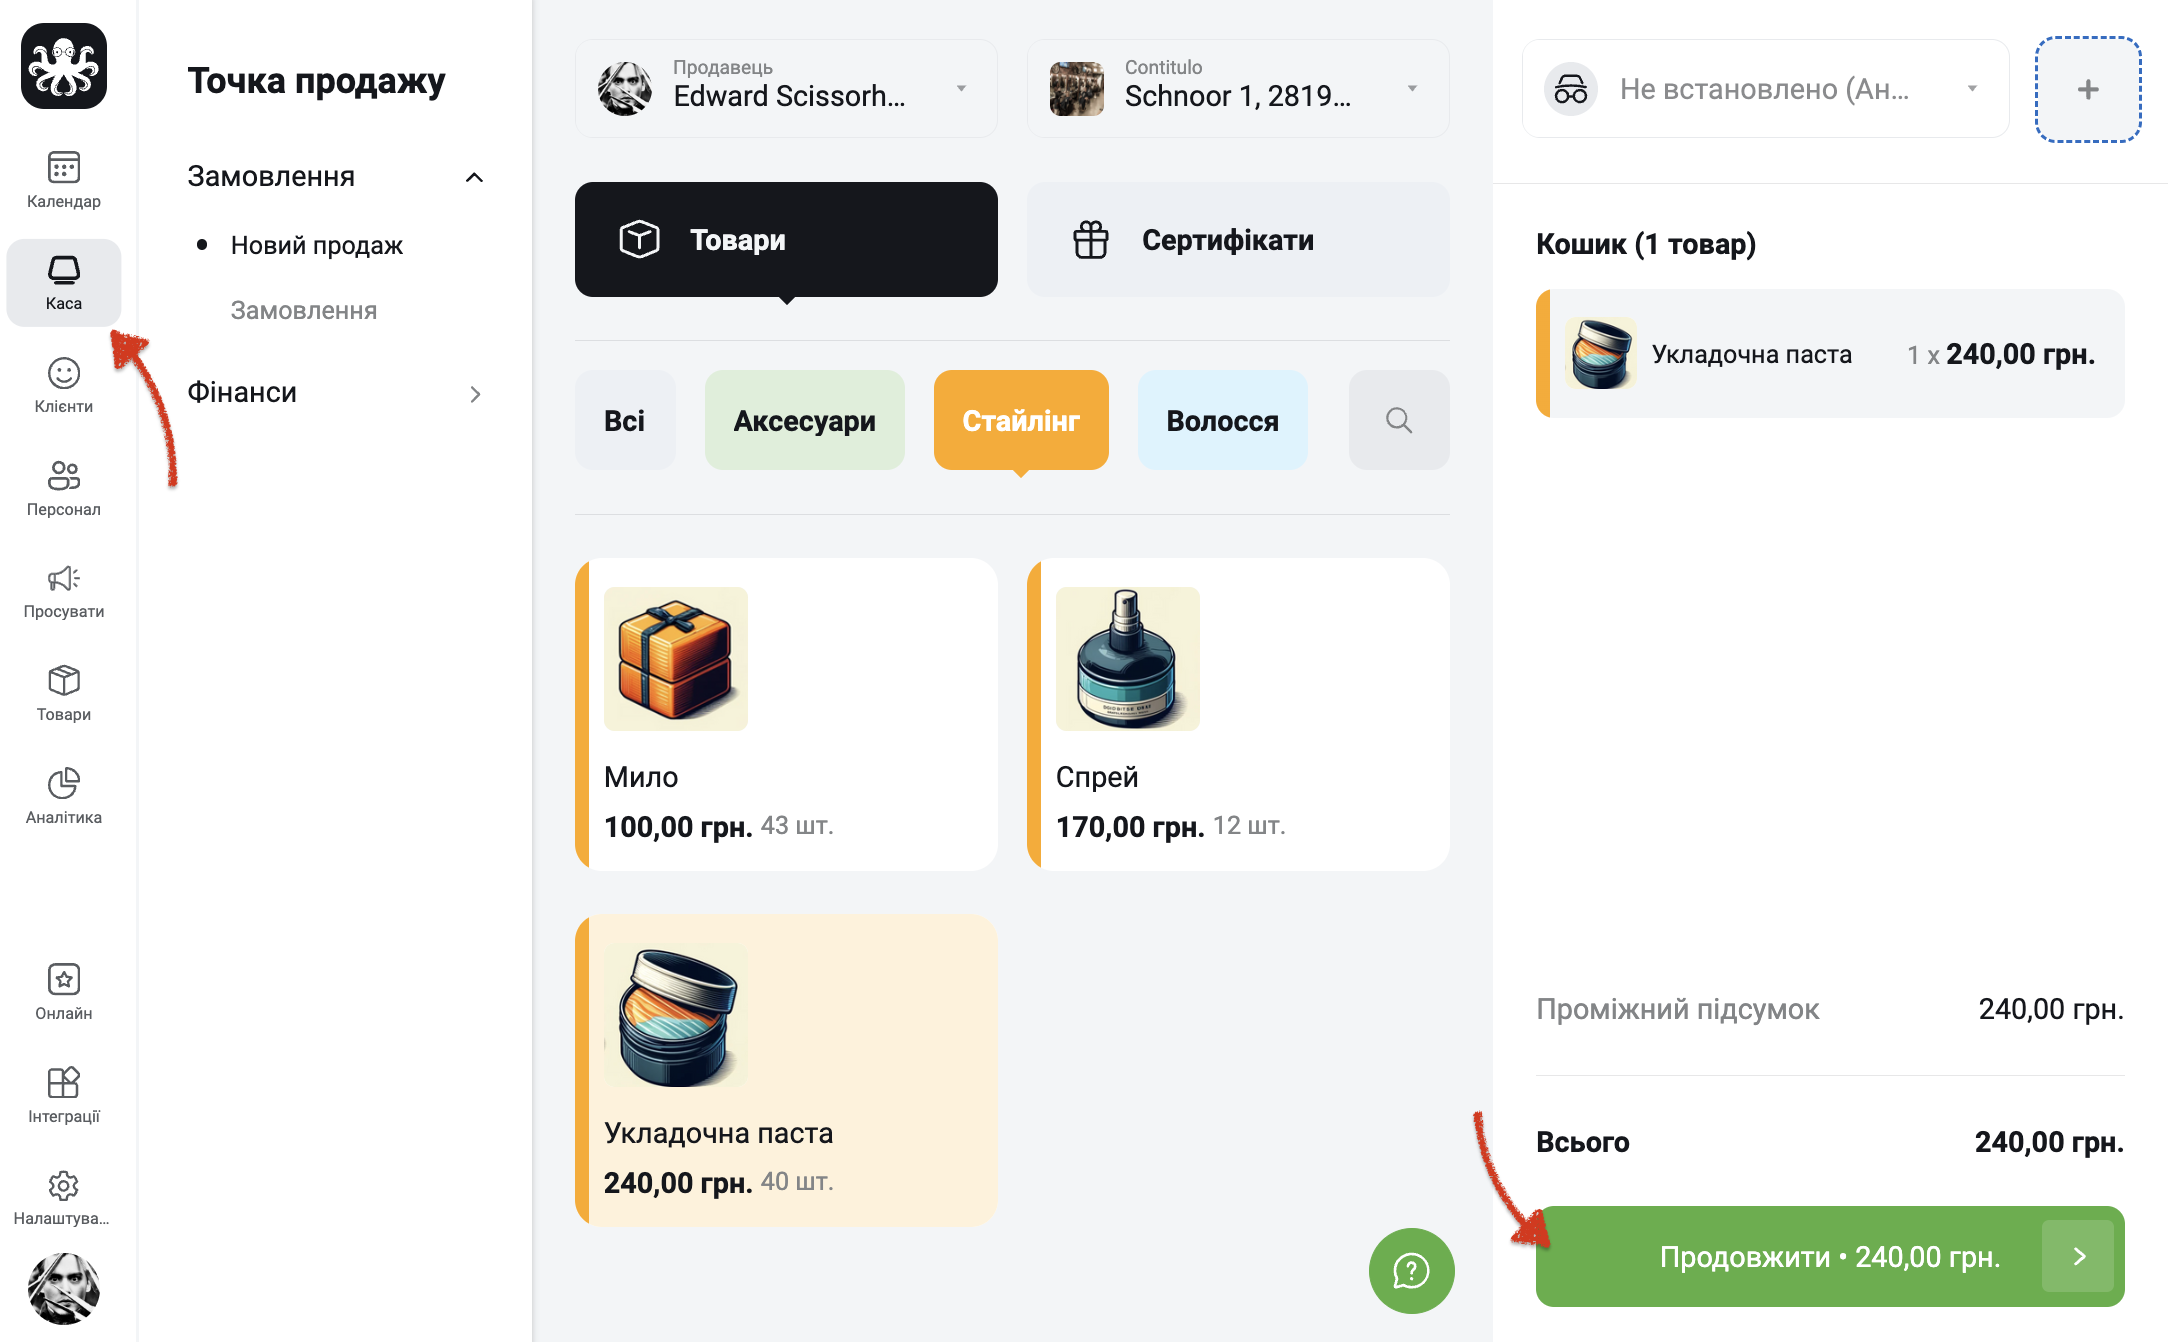Add the Спрей product card
This screenshot has height=1342, width=2168.
coord(1238,714)
